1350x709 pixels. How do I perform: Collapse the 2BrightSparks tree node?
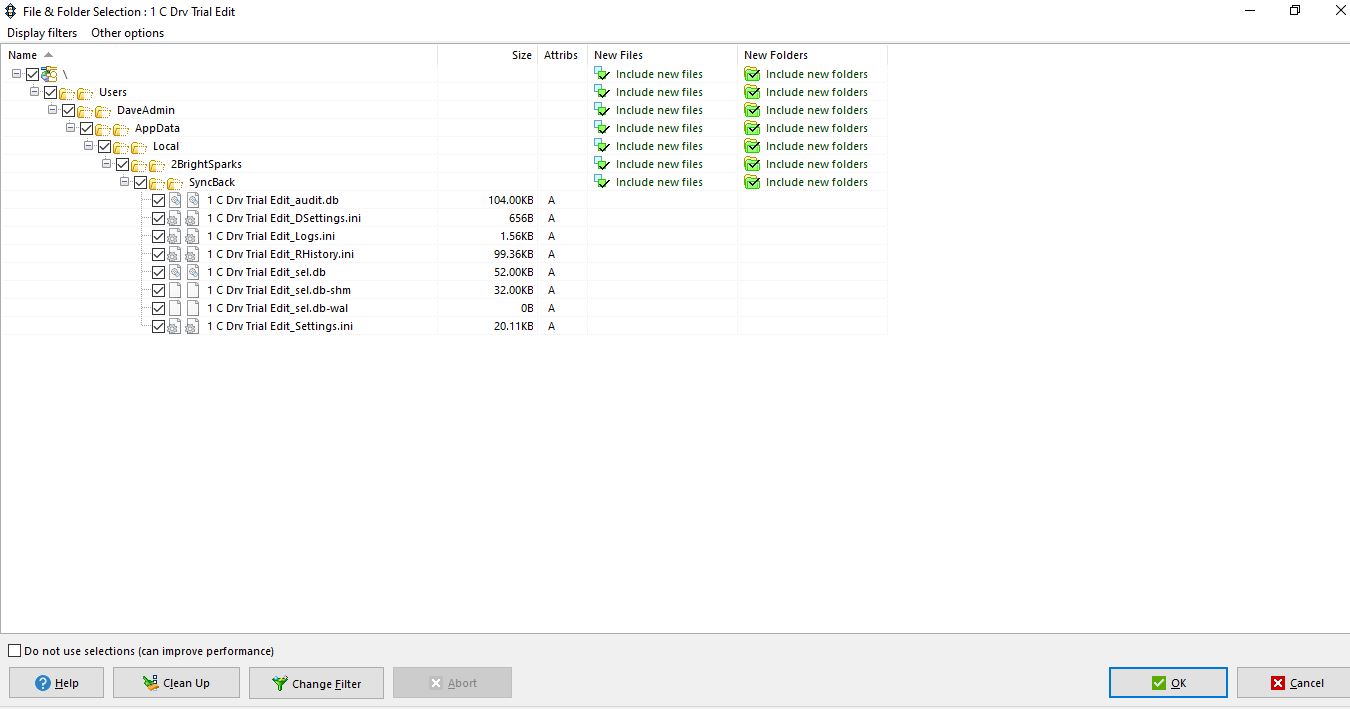pos(107,164)
